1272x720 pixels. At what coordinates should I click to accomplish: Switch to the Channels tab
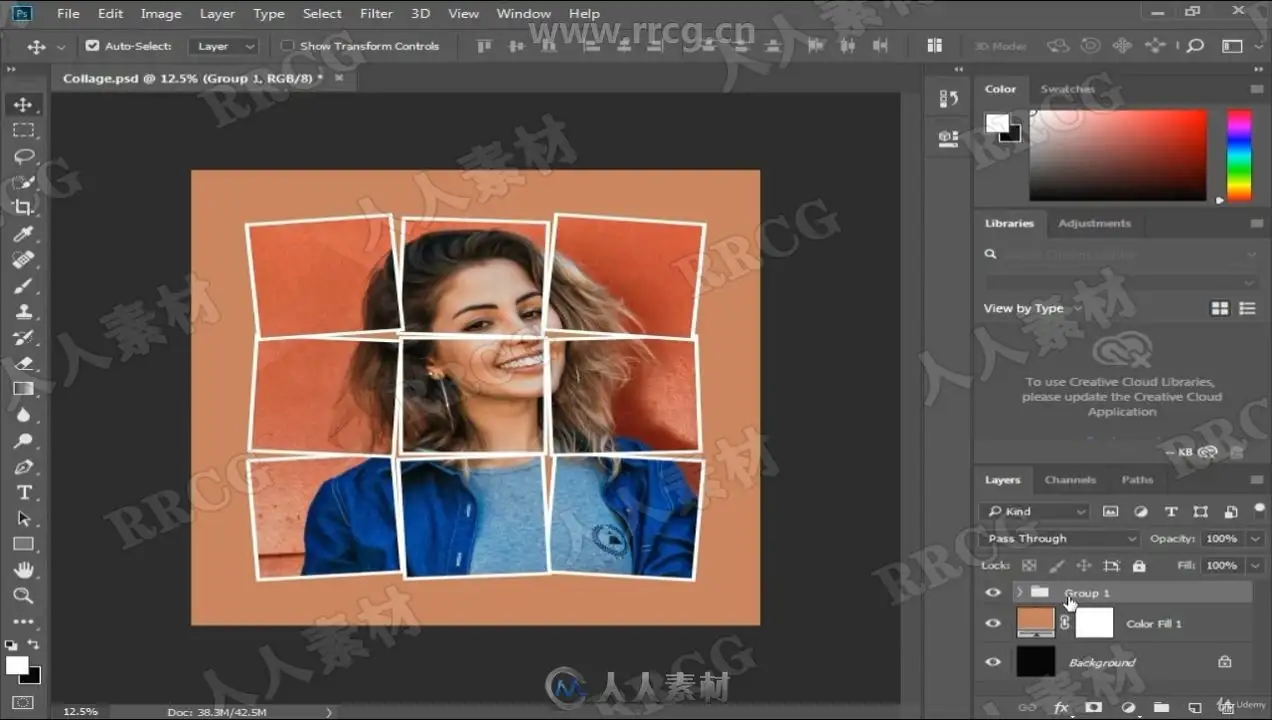click(x=1070, y=480)
